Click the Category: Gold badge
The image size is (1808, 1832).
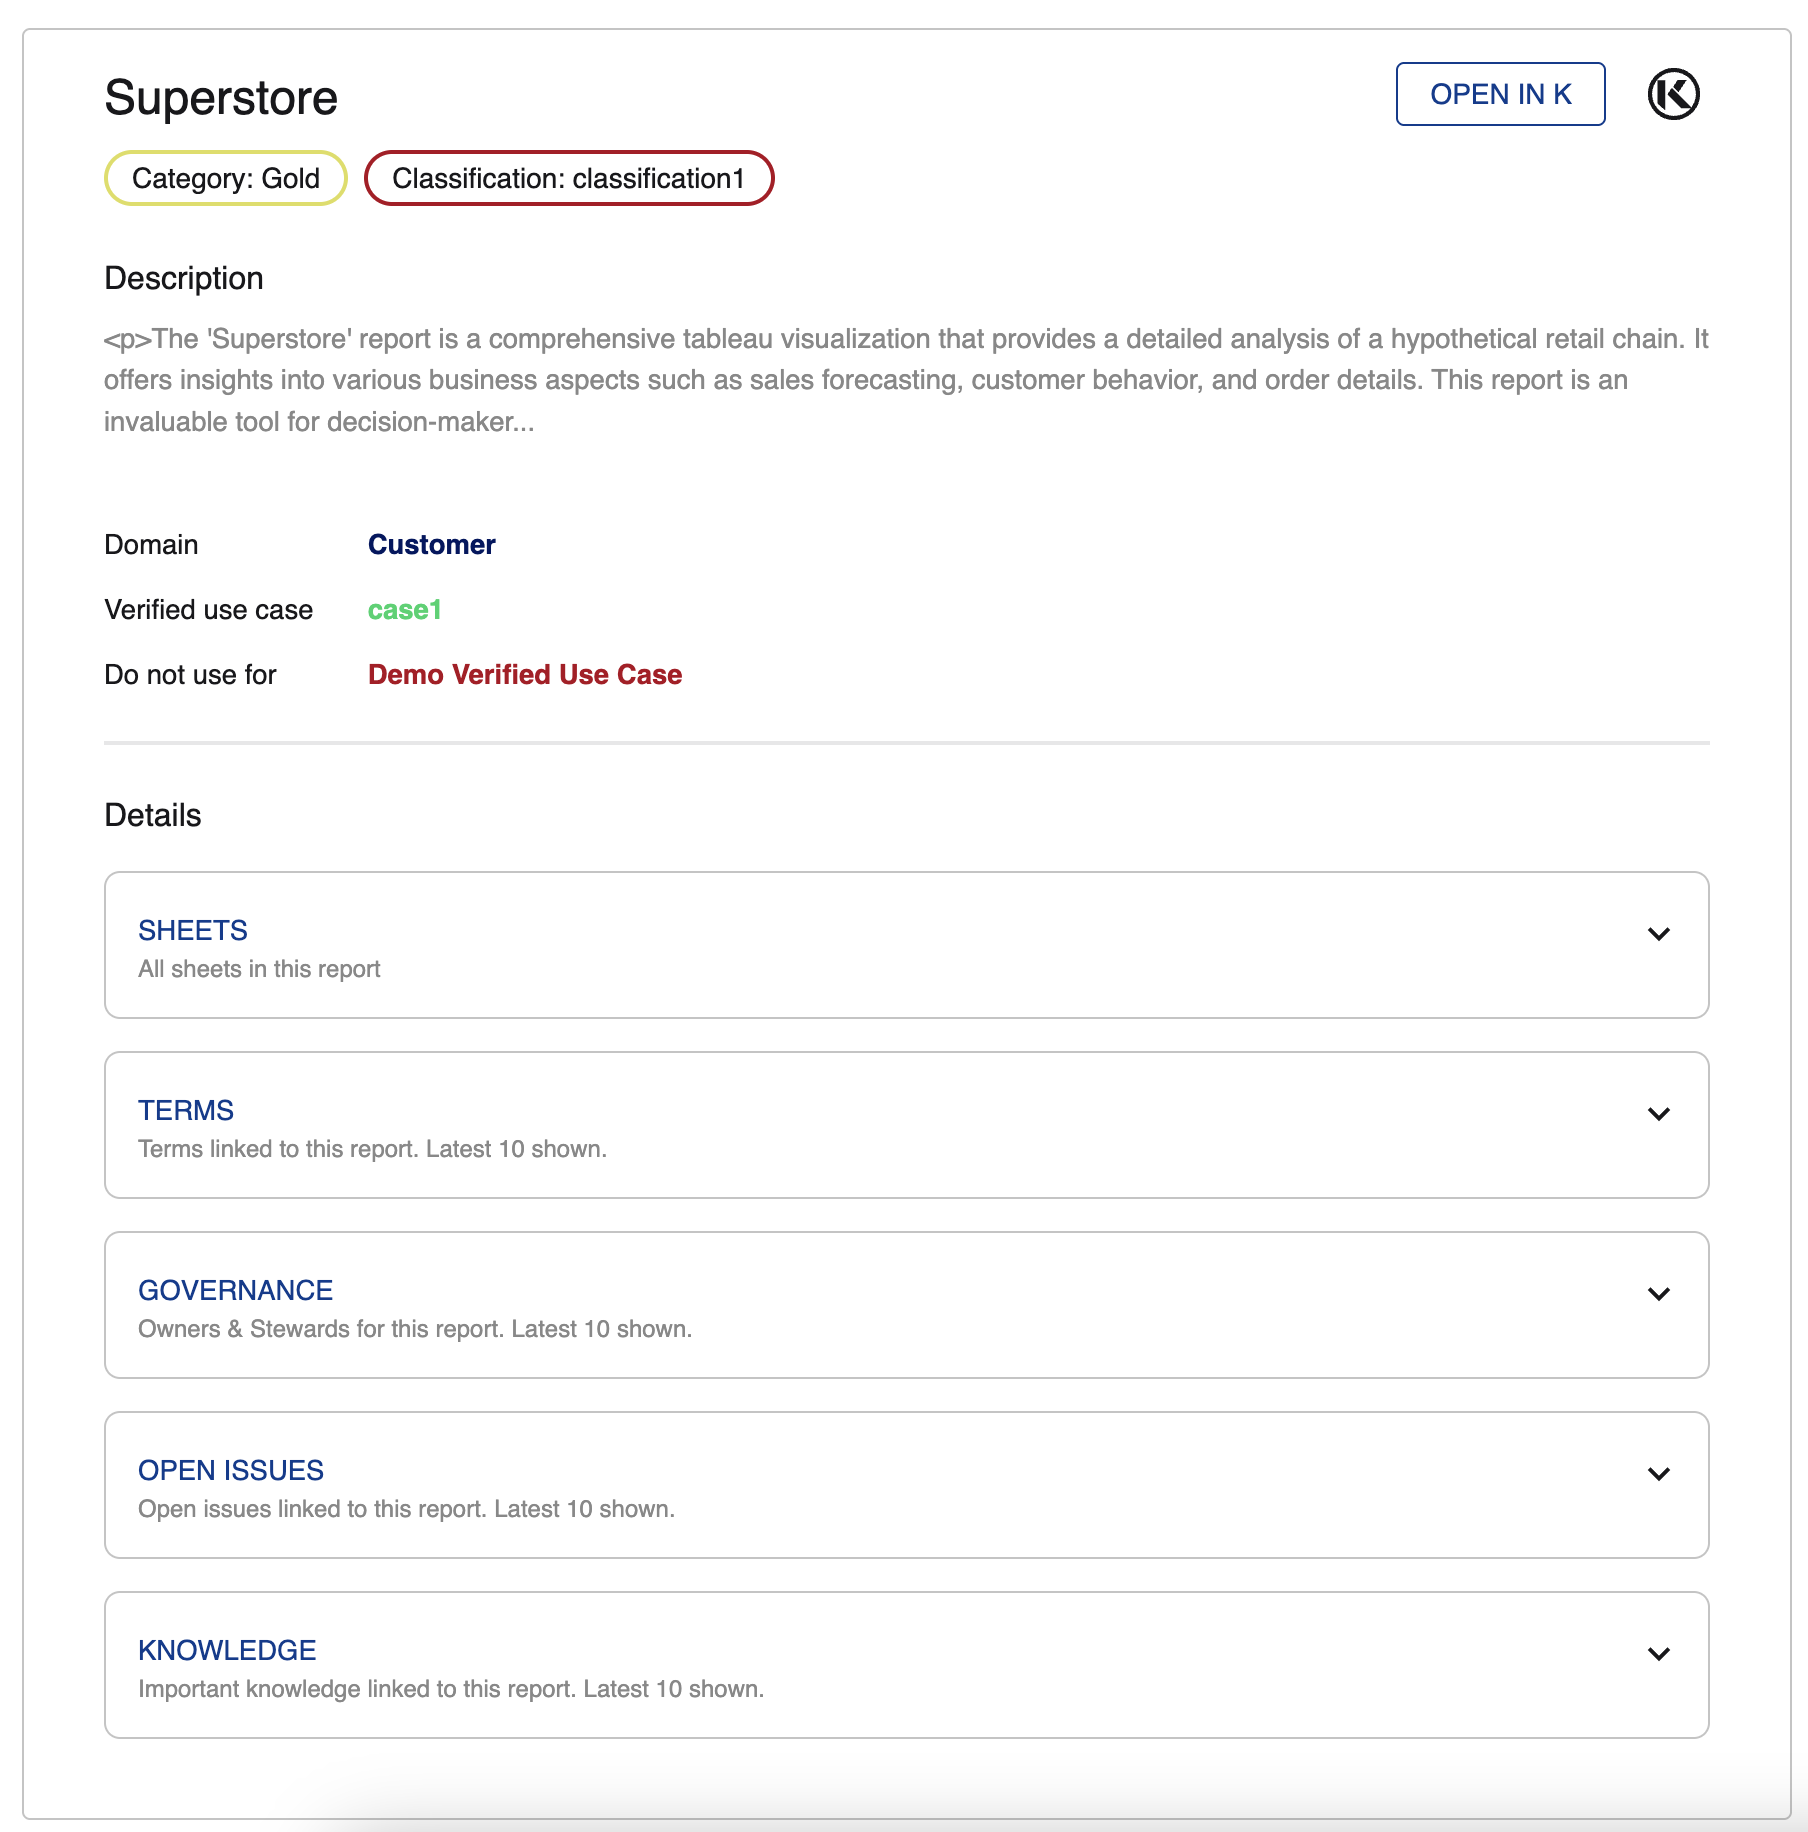[226, 179]
